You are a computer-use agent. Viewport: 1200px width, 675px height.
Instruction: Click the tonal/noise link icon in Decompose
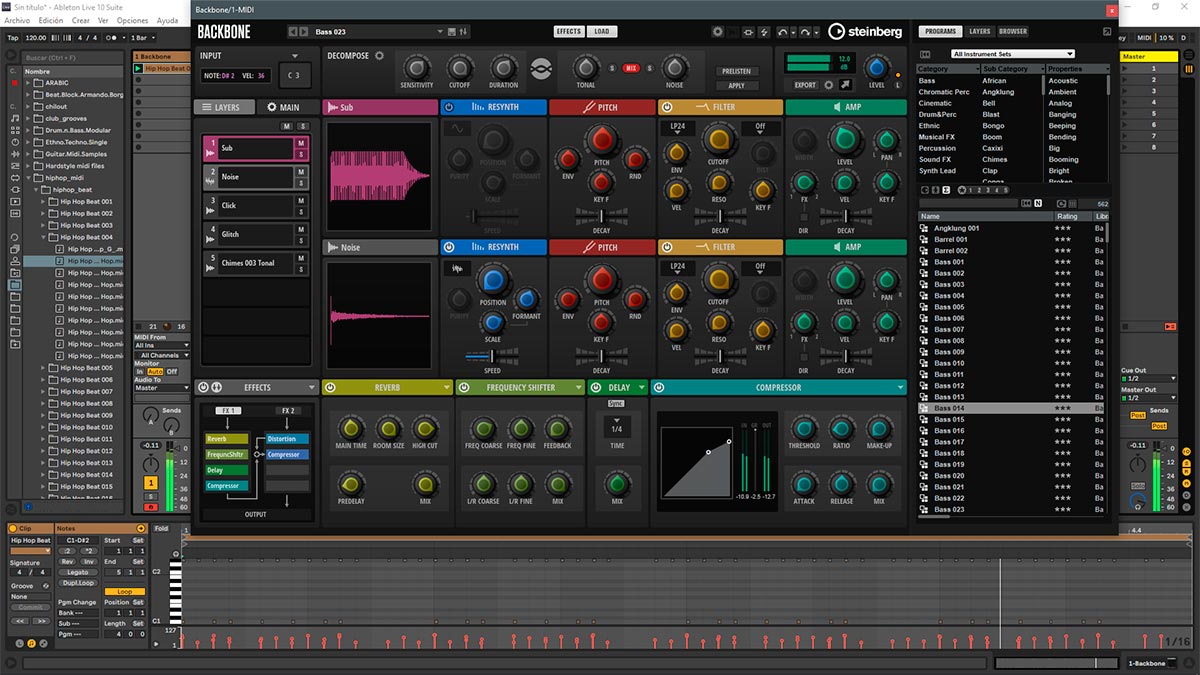tap(541, 69)
